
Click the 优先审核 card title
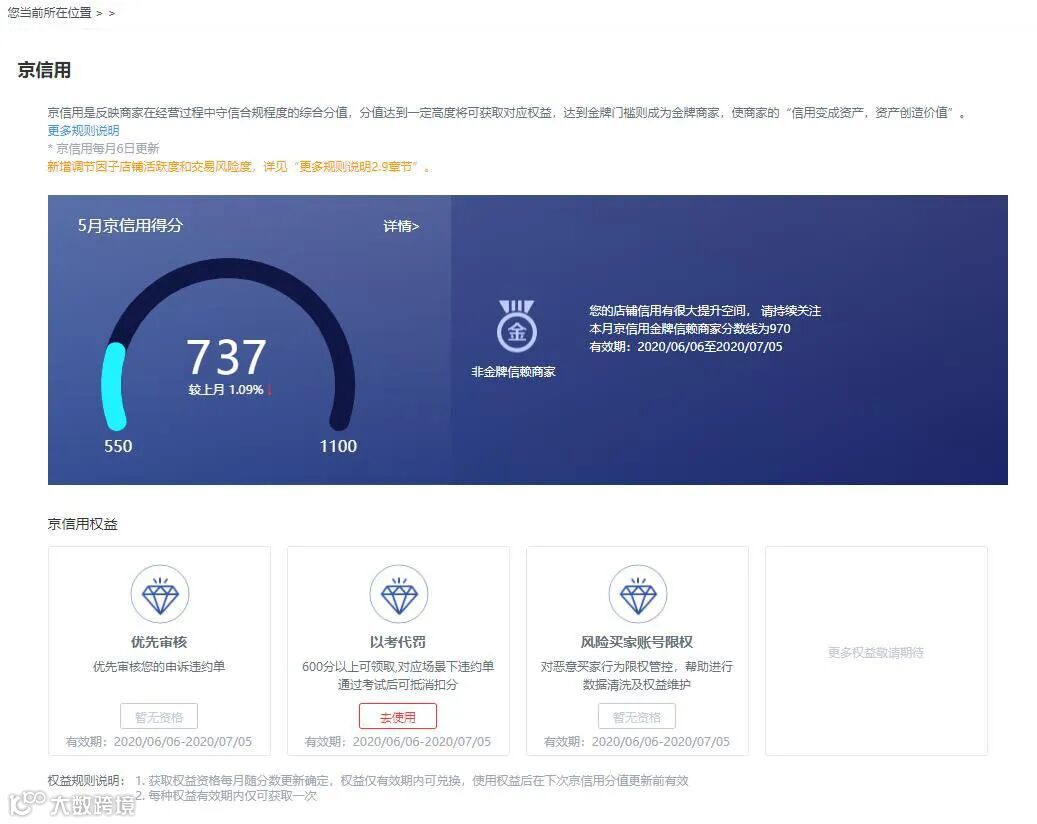tap(159, 641)
